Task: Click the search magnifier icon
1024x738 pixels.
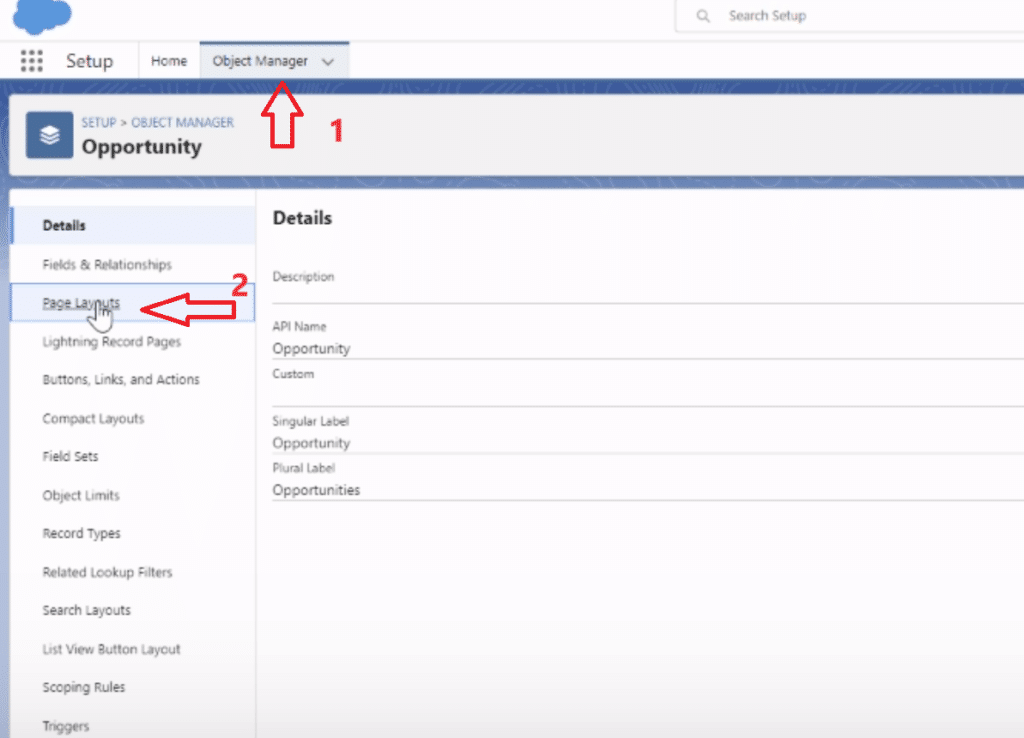Action: 703,16
